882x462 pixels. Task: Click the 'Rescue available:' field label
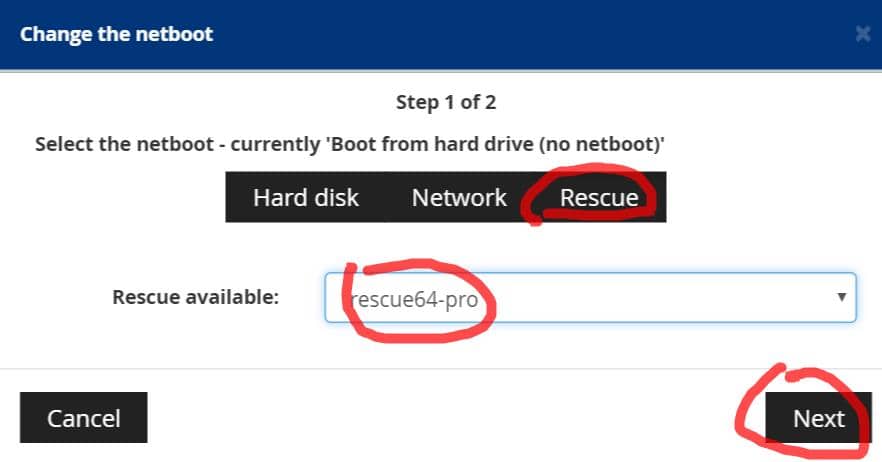(196, 297)
